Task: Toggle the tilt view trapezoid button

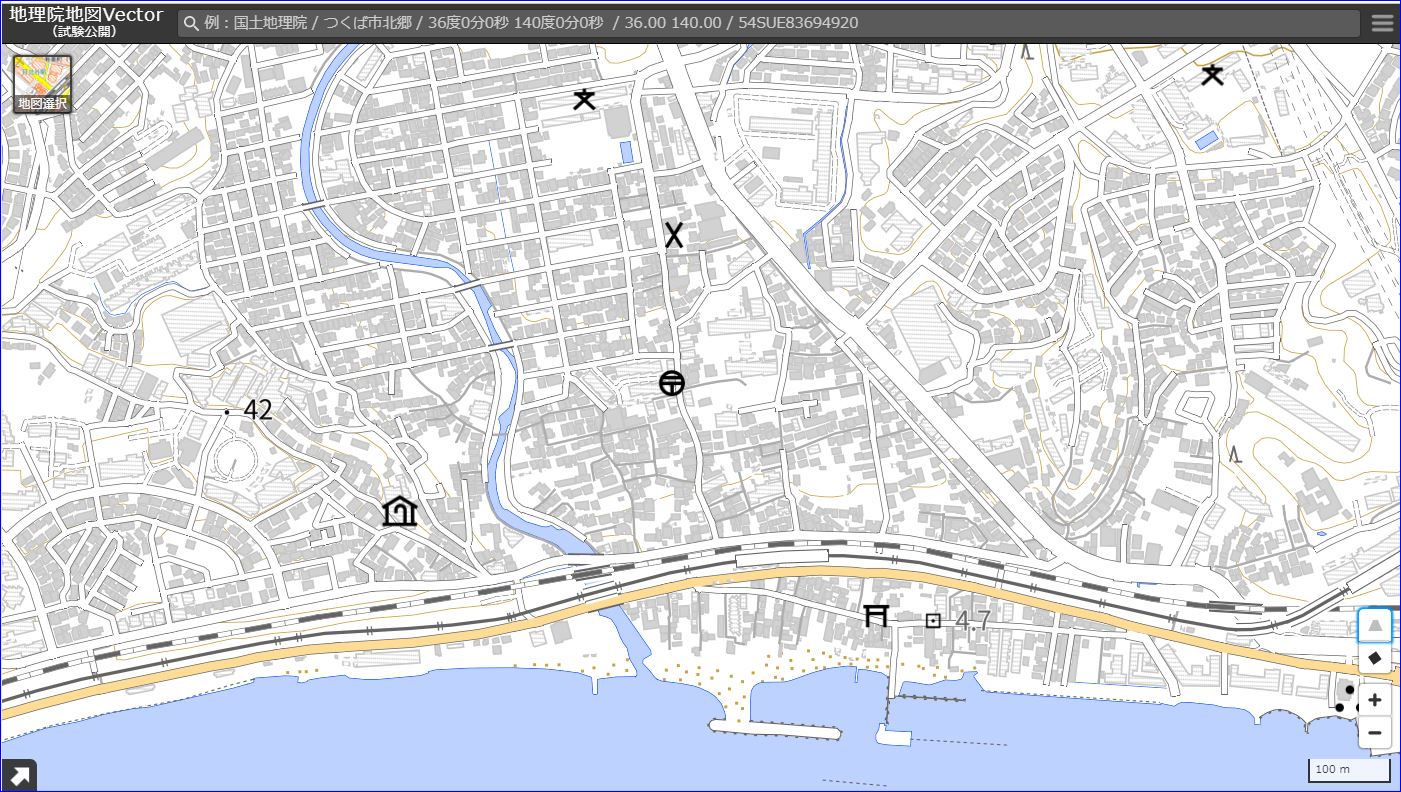Action: click(x=1375, y=625)
